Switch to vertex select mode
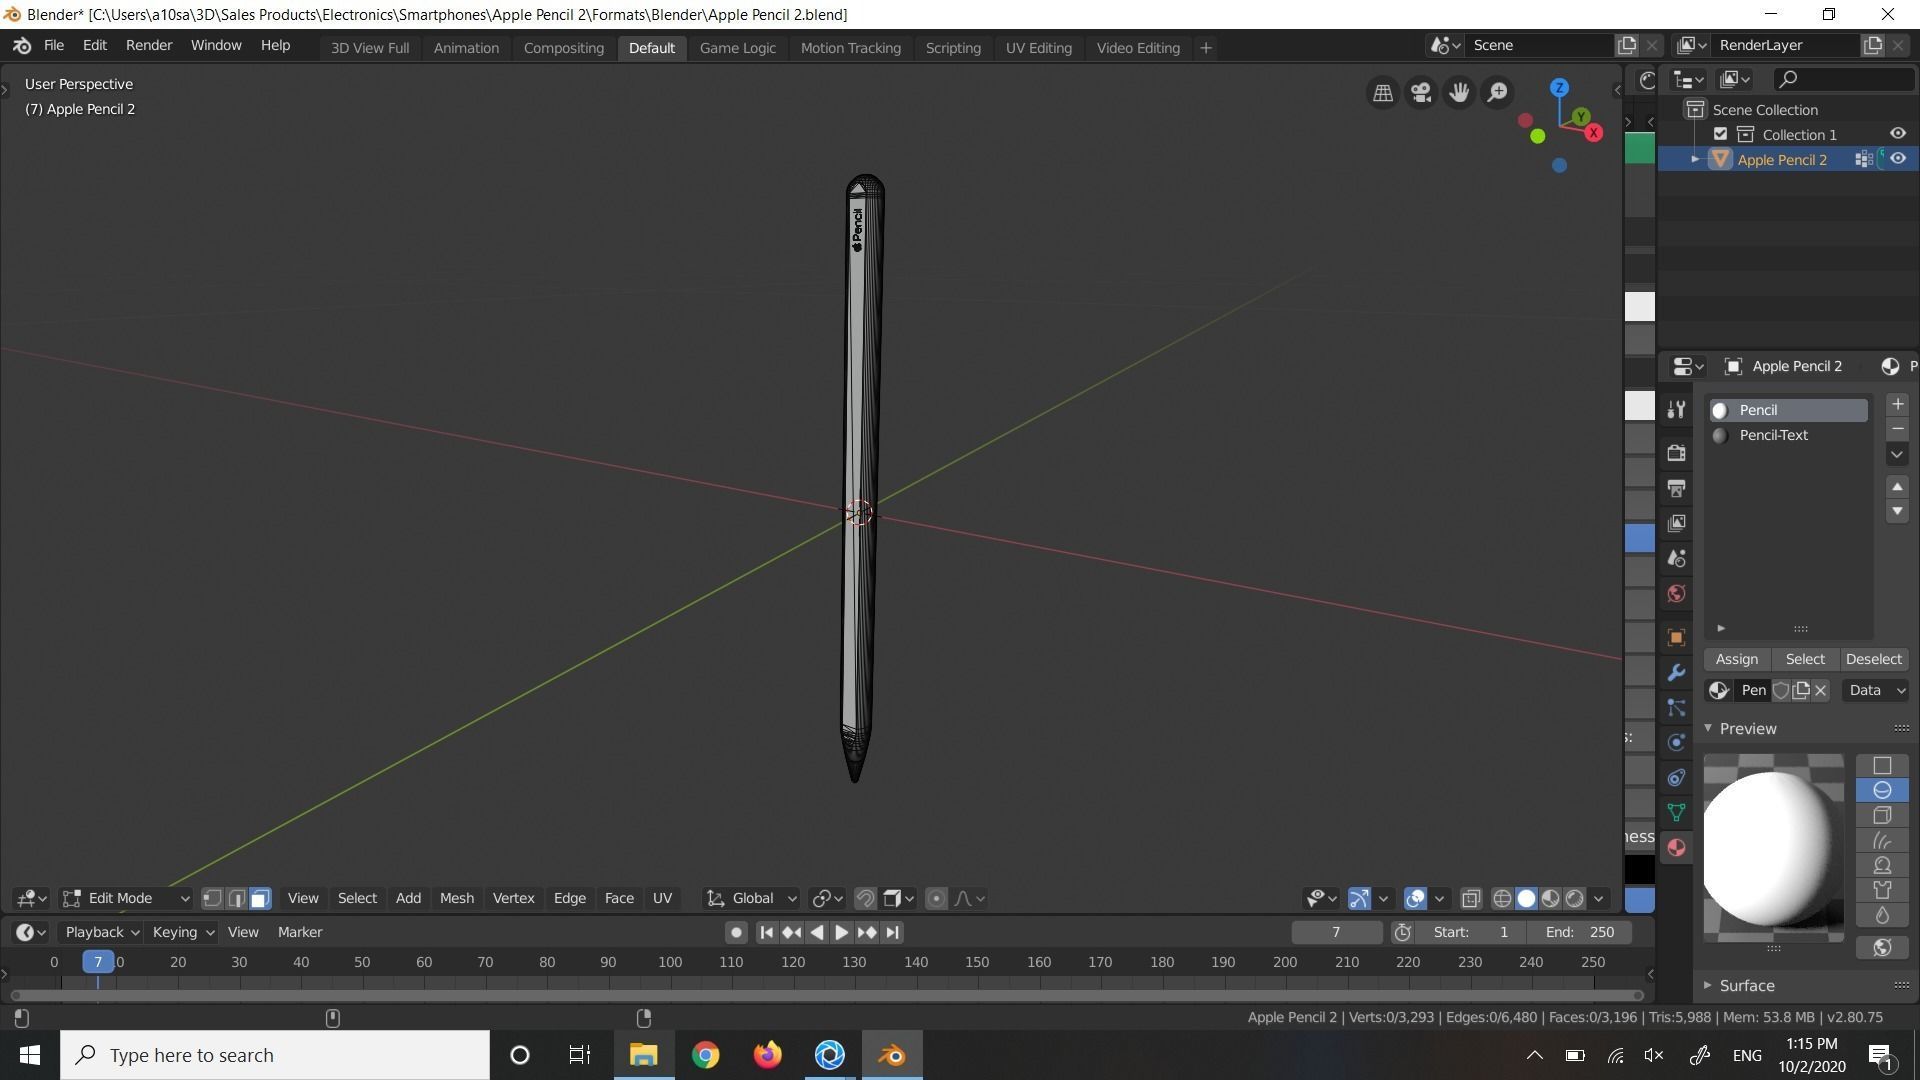 point(212,898)
